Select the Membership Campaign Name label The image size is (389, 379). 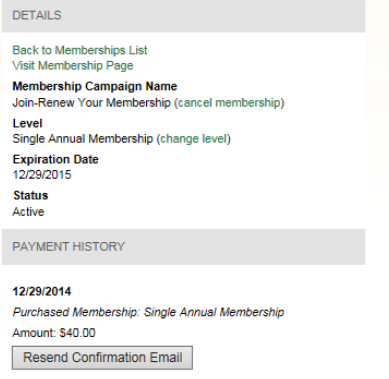(x=95, y=86)
